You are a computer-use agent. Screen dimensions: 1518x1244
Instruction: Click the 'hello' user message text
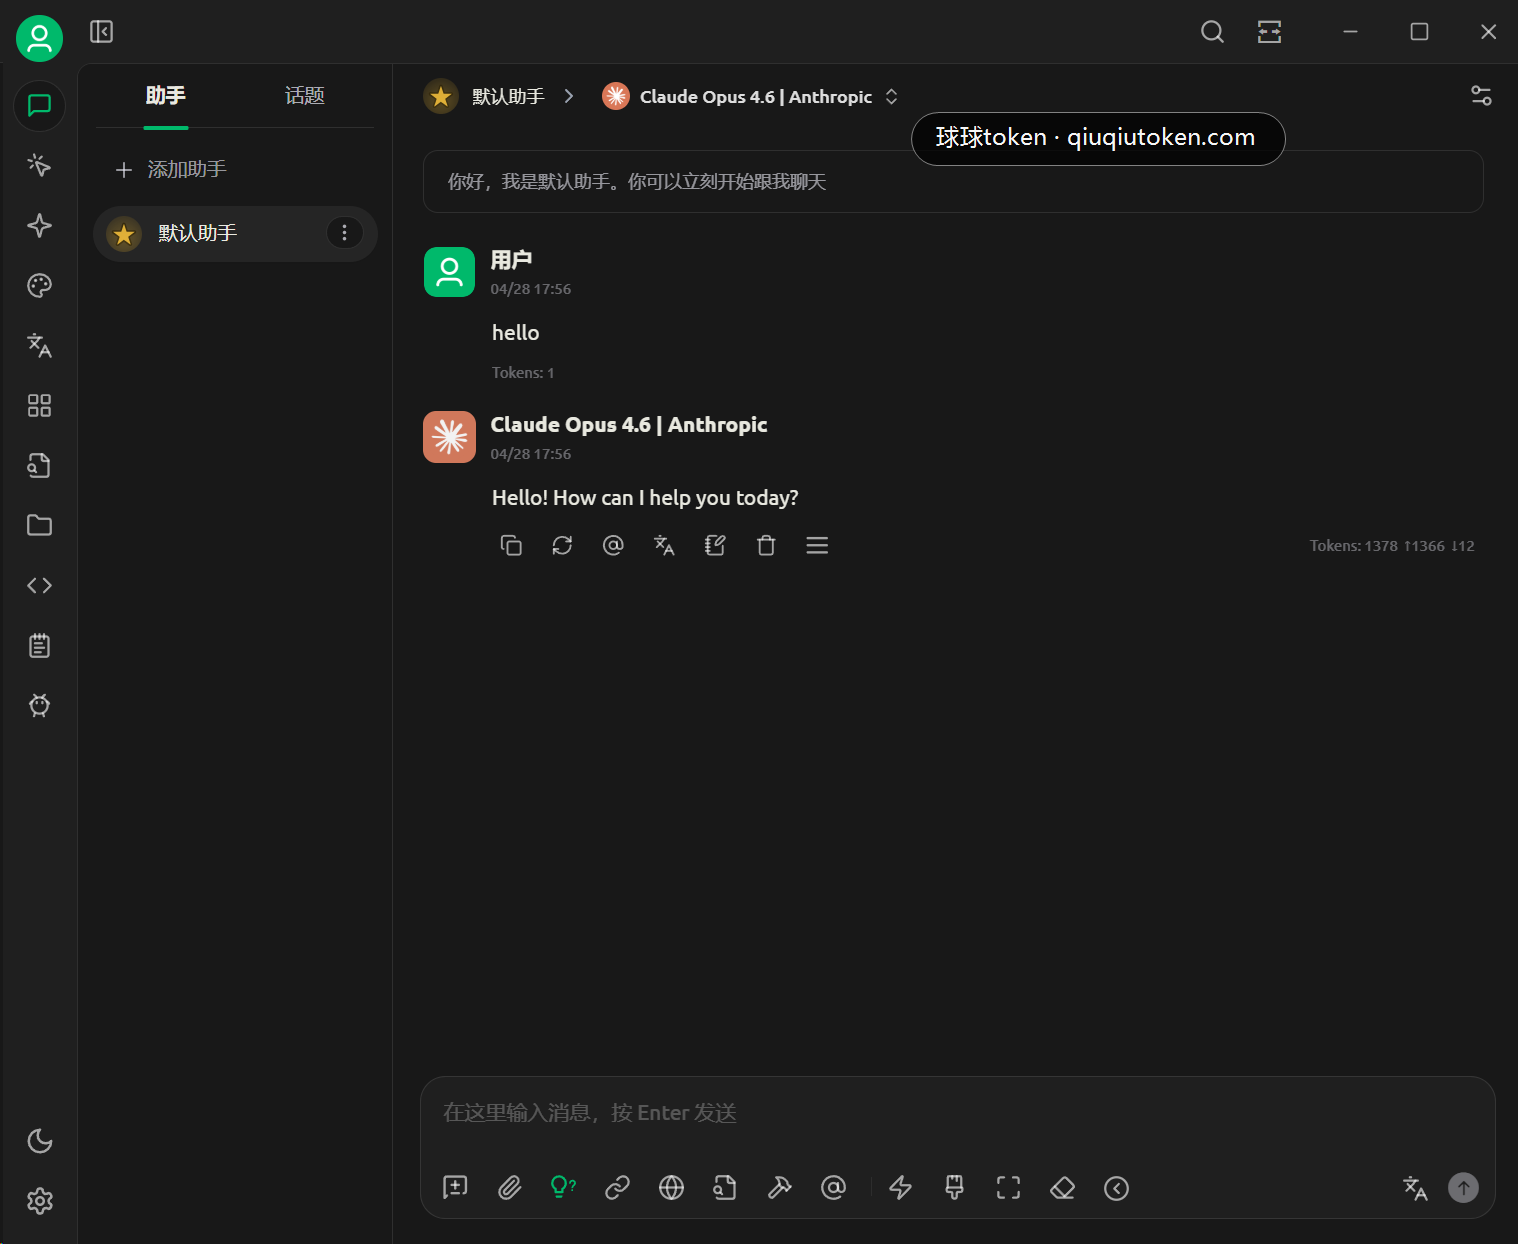(x=515, y=333)
